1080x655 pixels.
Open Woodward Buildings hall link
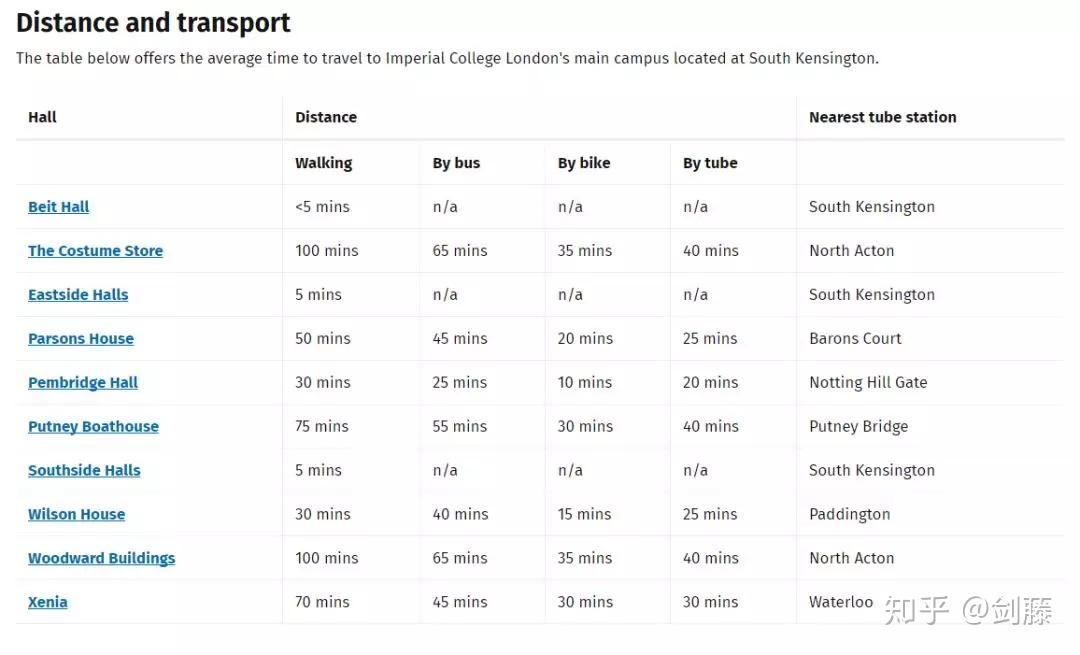tap(101, 559)
